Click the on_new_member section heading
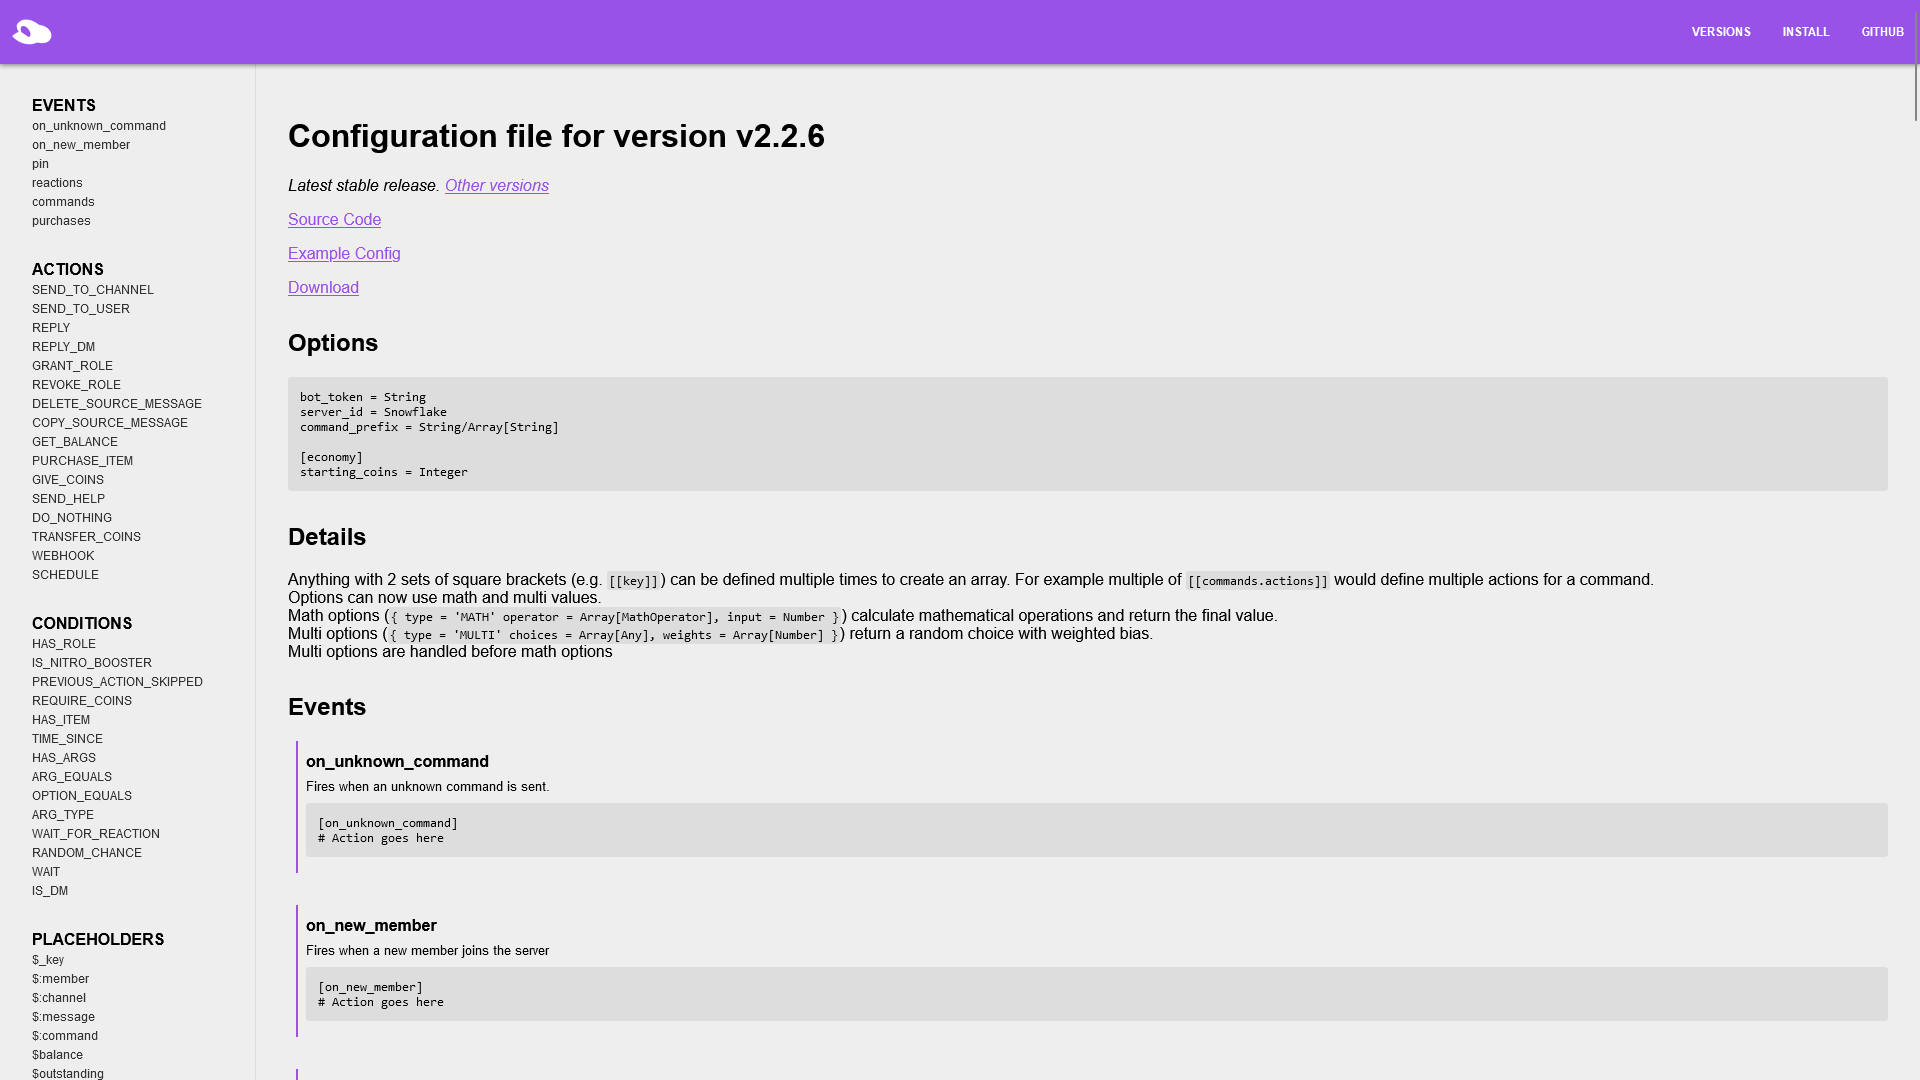This screenshot has height=1080, width=1920. pyautogui.click(x=371, y=926)
